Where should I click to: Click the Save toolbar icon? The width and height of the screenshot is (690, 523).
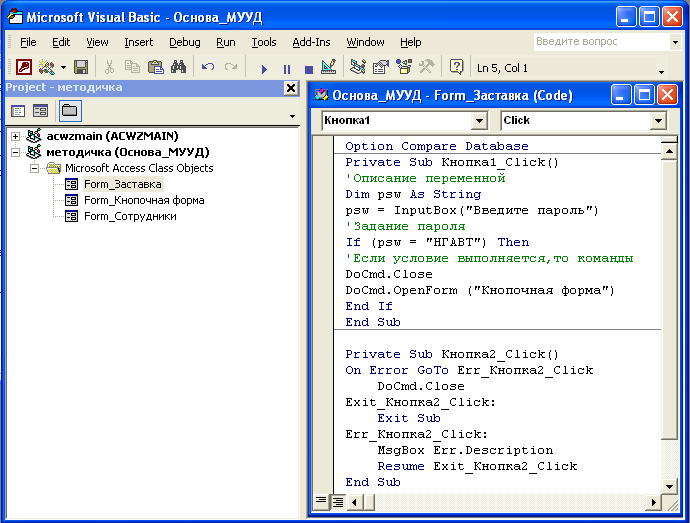(81, 67)
